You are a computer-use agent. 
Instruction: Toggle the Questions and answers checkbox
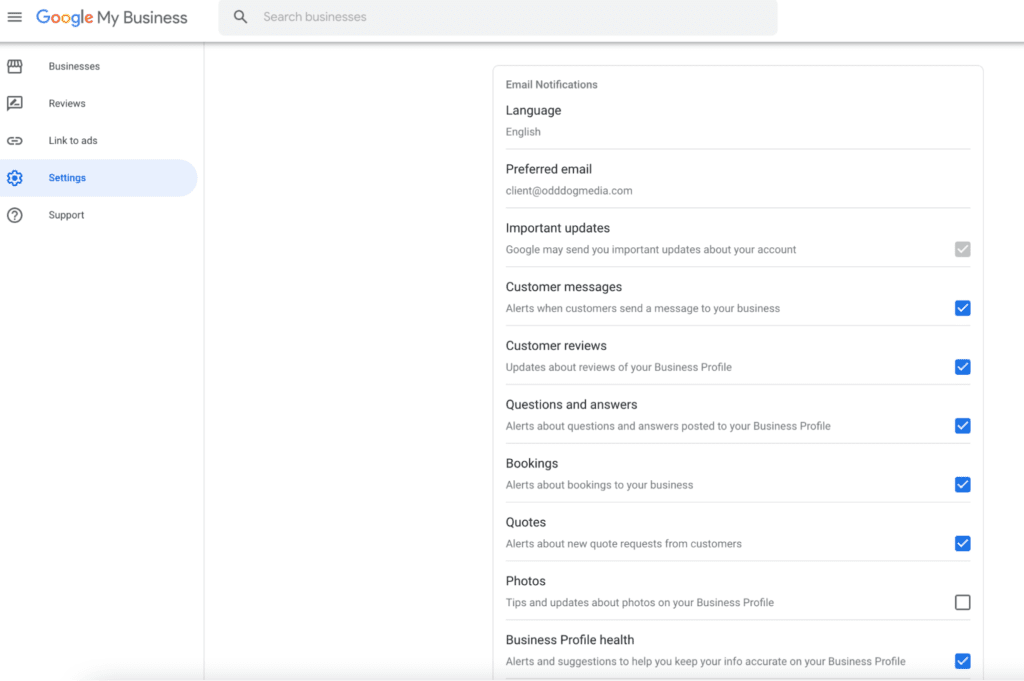pos(962,425)
